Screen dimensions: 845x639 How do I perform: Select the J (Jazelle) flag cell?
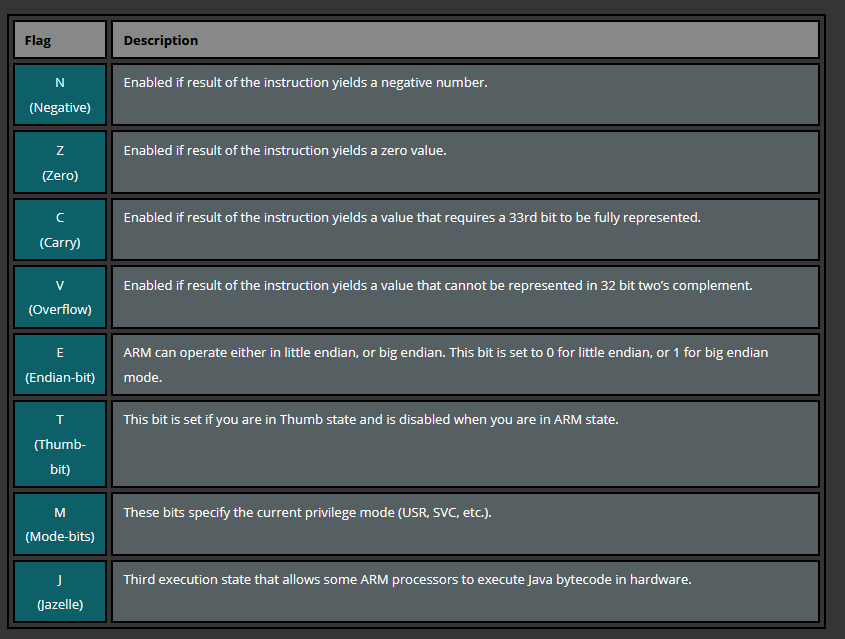tap(59, 591)
